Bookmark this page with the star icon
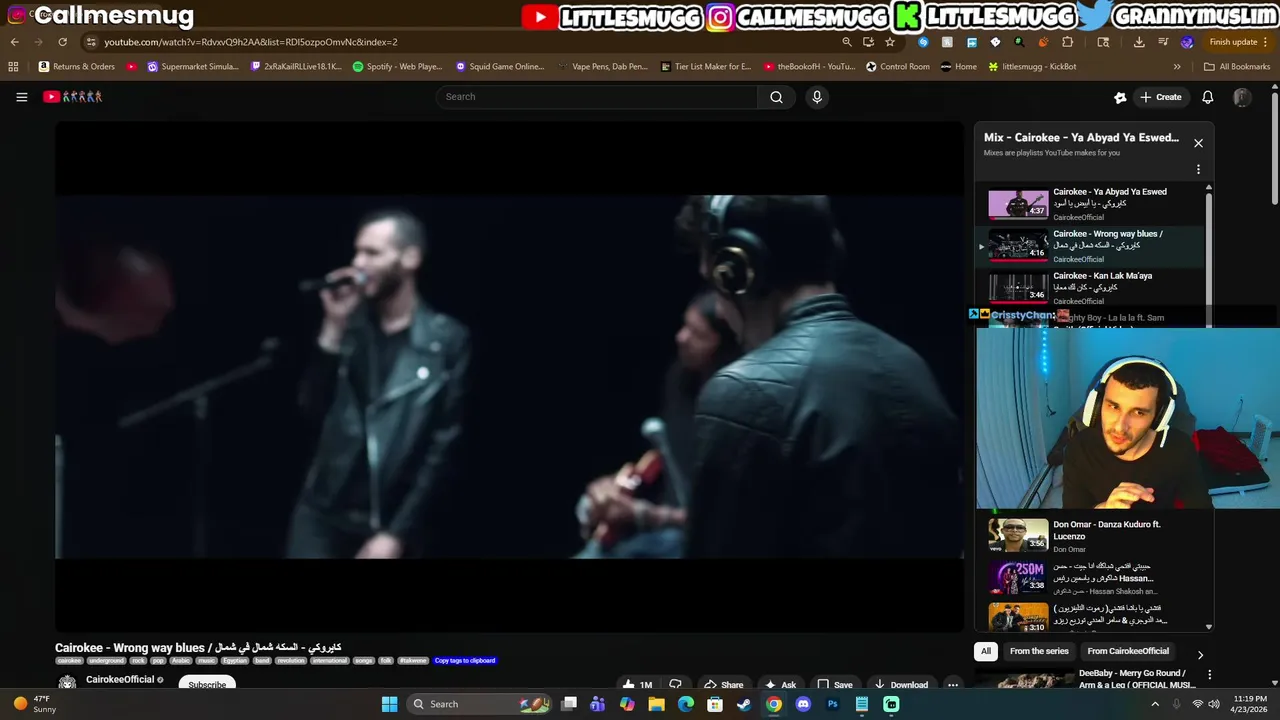The height and width of the screenshot is (720, 1280). 890,42
